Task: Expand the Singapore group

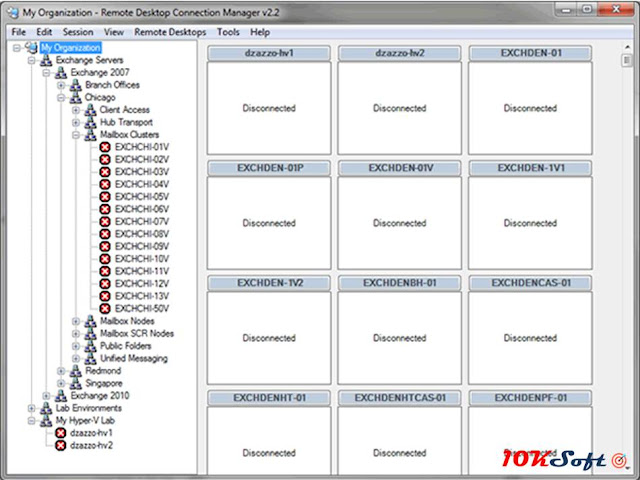Action: coord(61,383)
